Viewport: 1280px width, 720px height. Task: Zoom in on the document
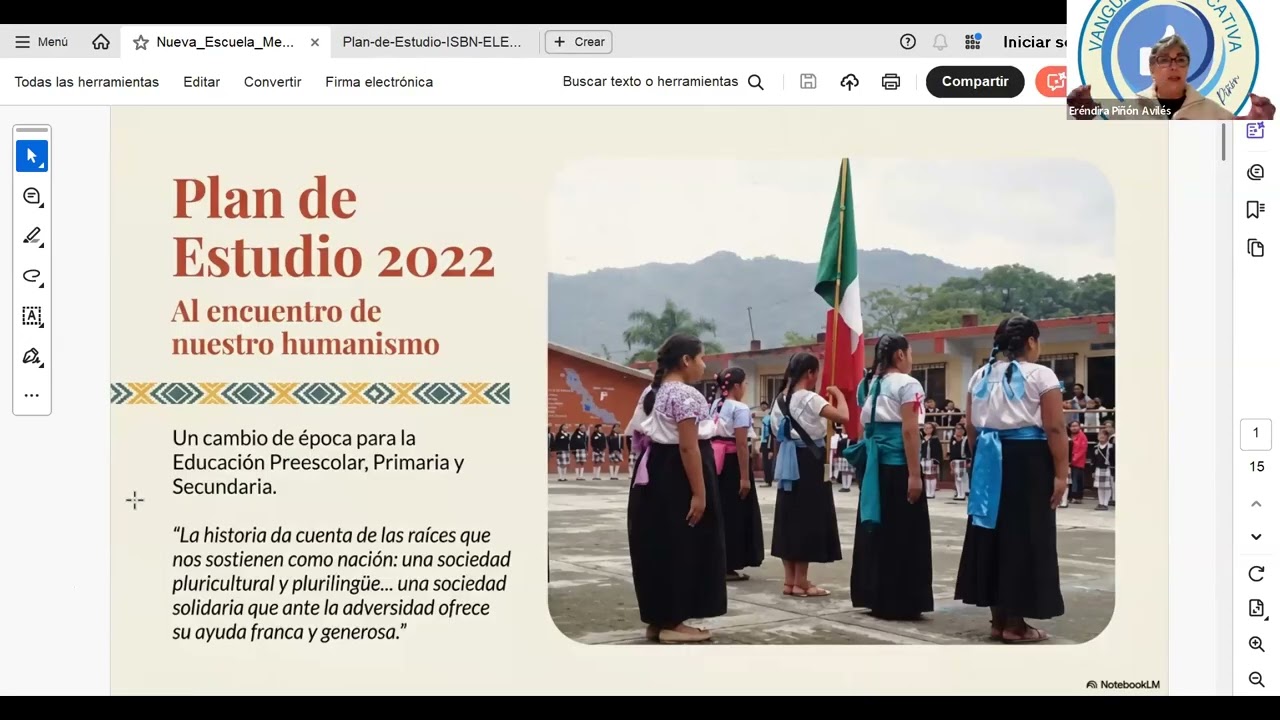coord(1256,644)
